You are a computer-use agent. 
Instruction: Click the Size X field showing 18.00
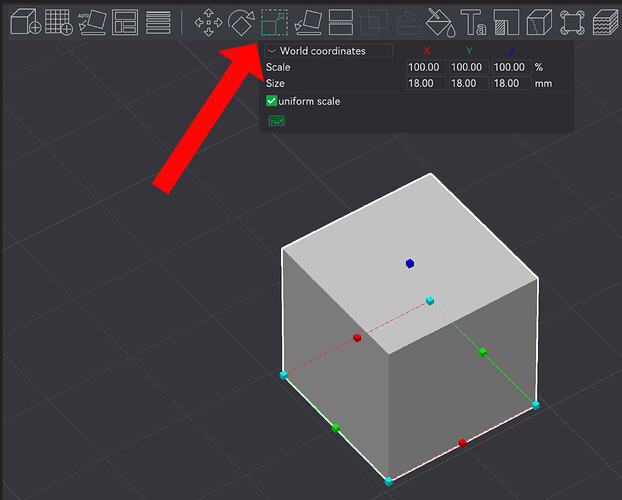[426, 83]
